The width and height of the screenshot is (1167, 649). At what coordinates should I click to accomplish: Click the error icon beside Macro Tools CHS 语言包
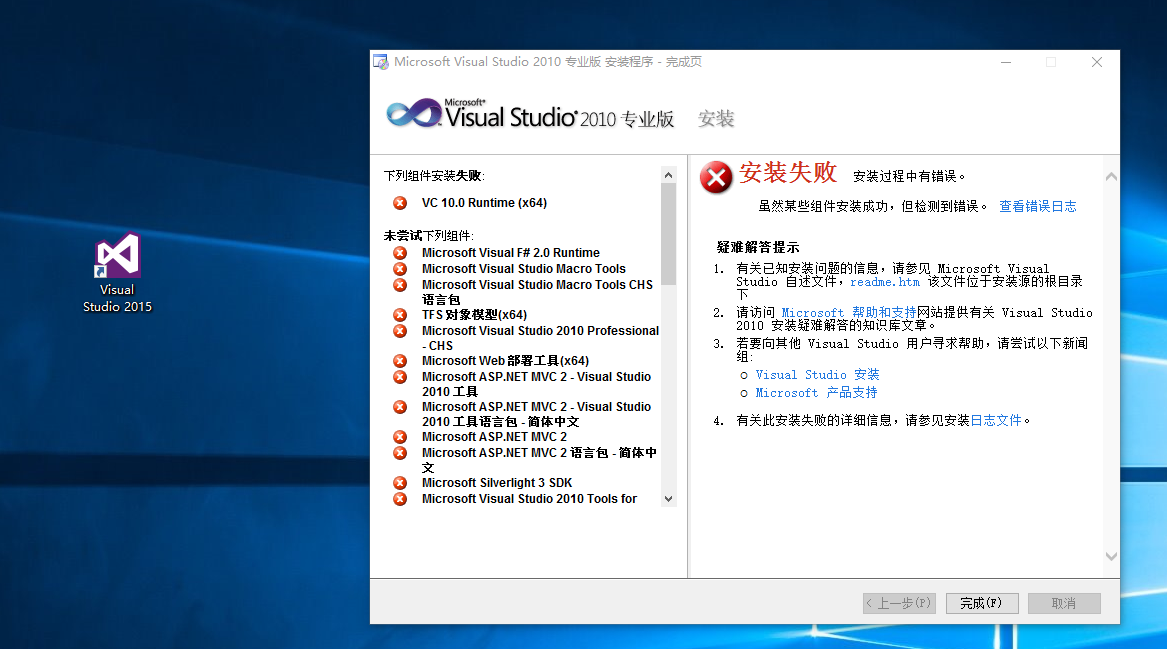400,285
